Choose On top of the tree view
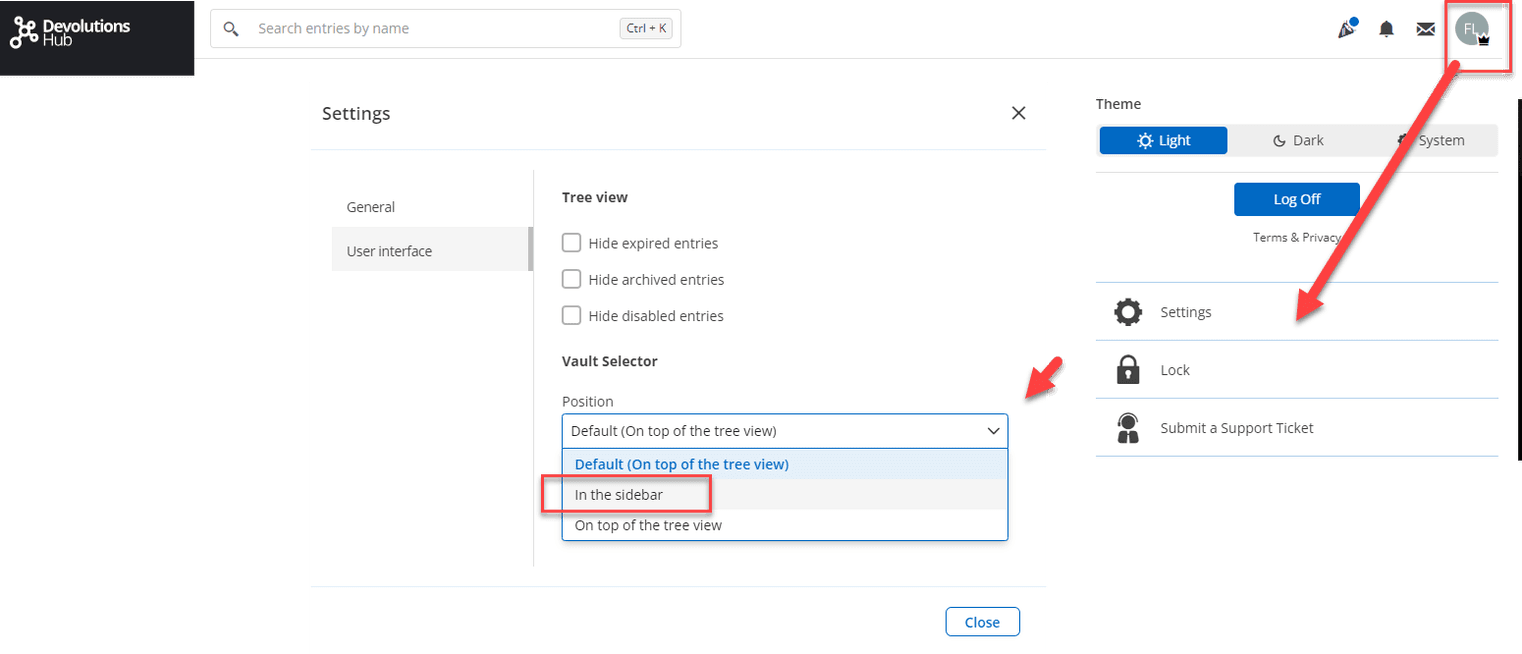 coord(648,525)
